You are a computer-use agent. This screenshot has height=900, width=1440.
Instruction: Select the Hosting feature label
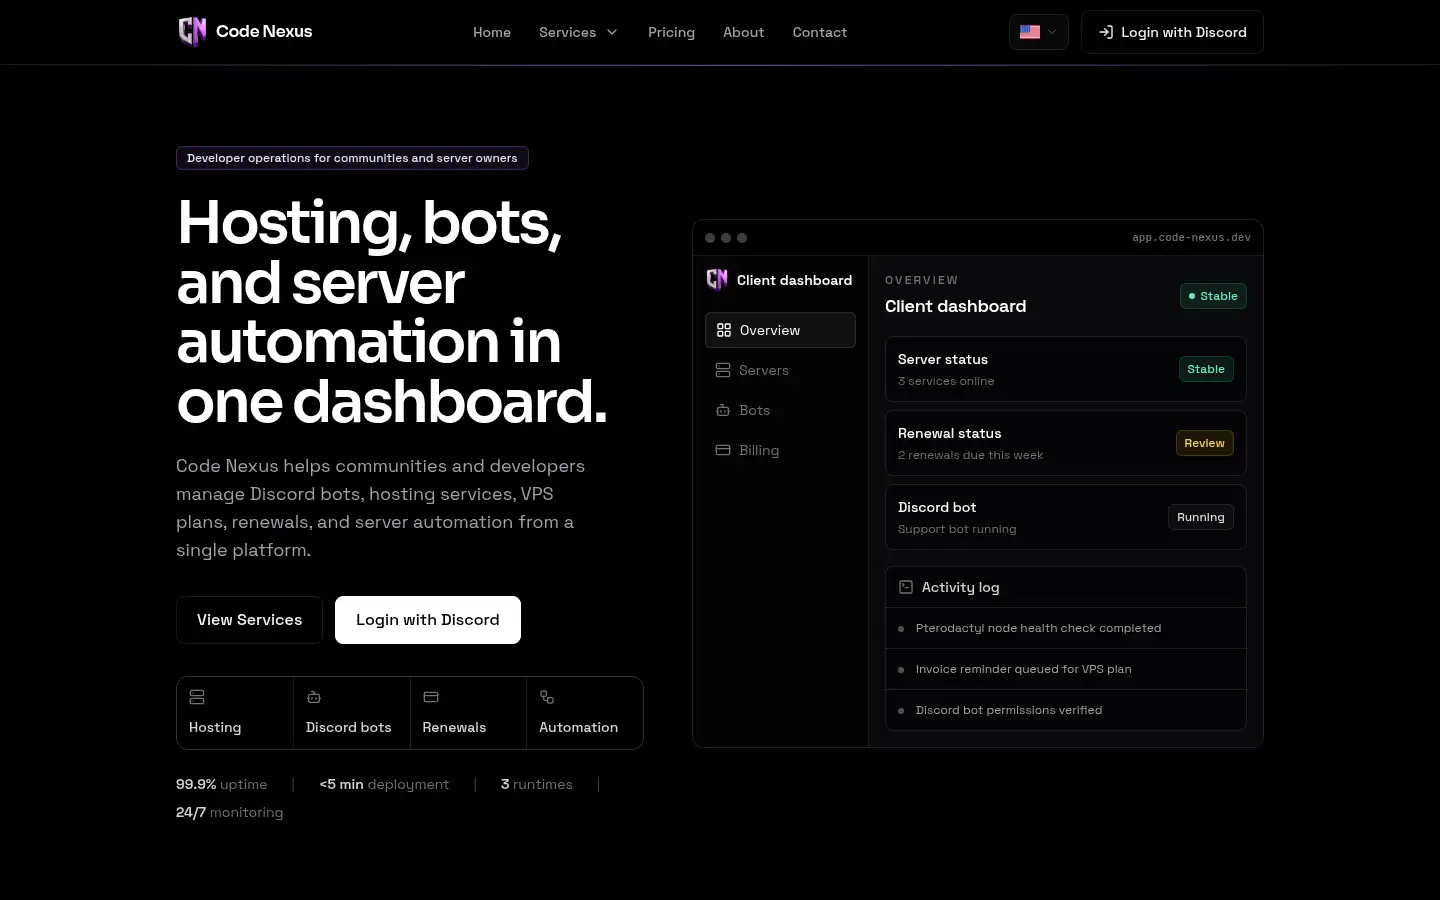(215, 727)
